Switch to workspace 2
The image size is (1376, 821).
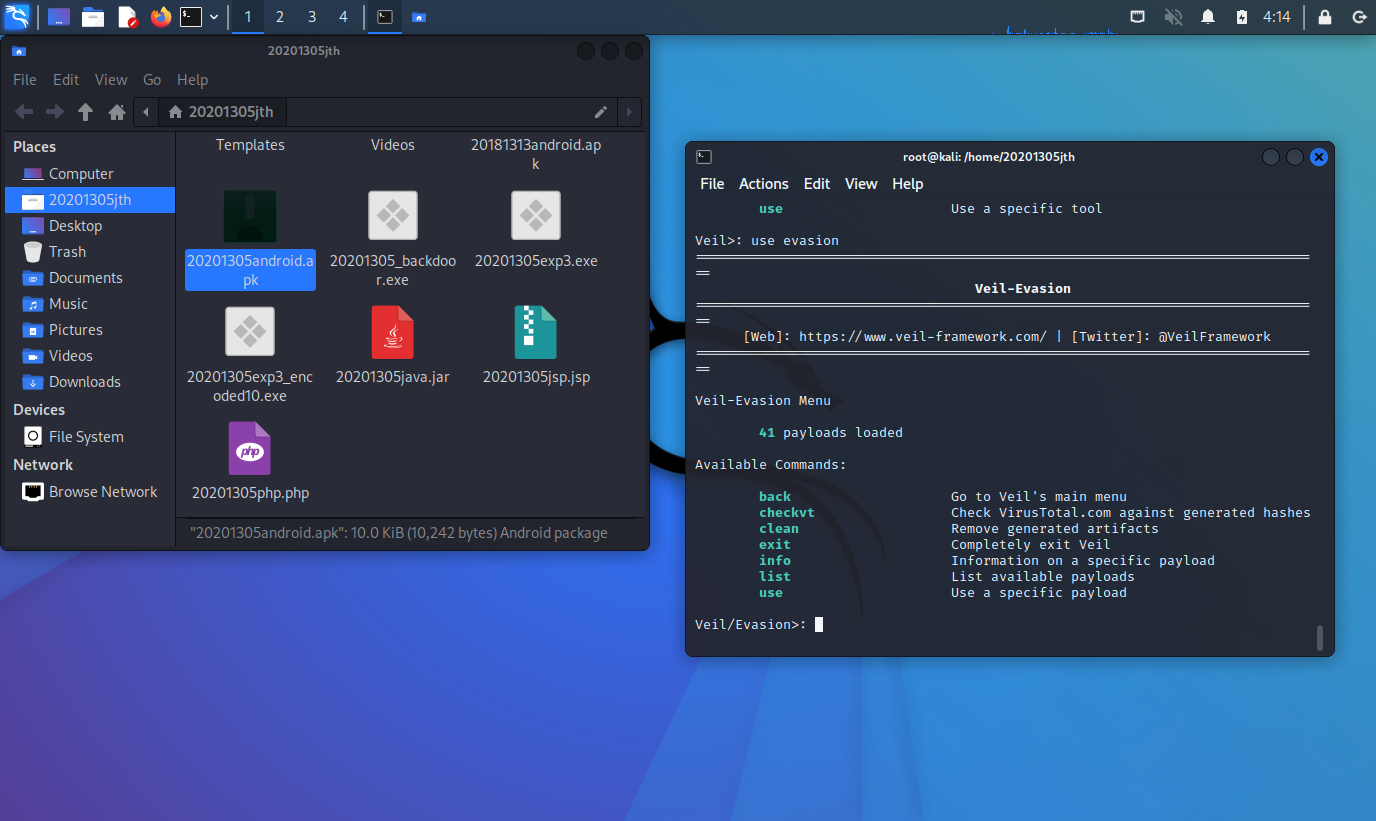280,17
